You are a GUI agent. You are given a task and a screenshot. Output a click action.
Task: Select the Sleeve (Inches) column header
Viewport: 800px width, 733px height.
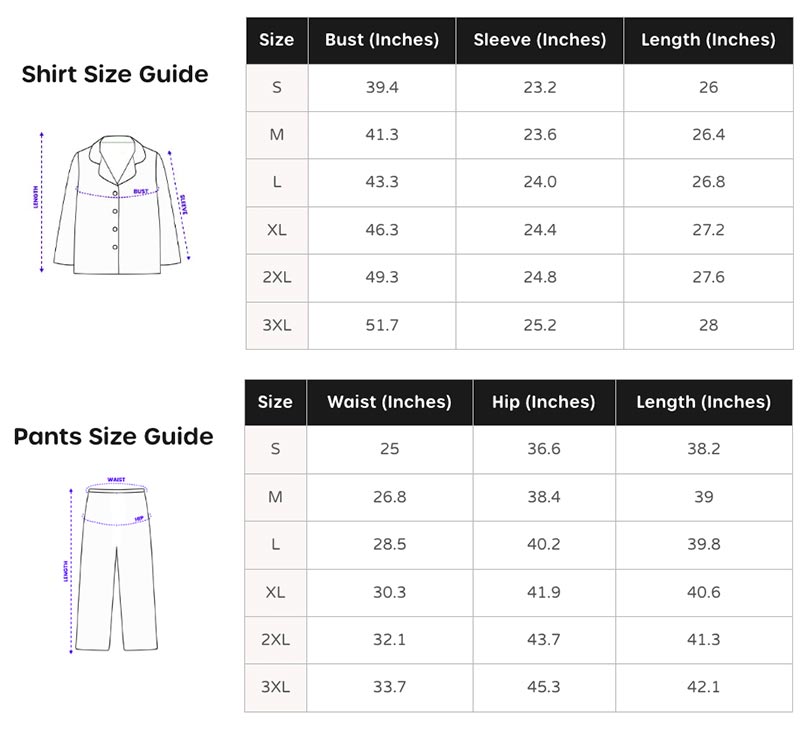pos(540,40)
